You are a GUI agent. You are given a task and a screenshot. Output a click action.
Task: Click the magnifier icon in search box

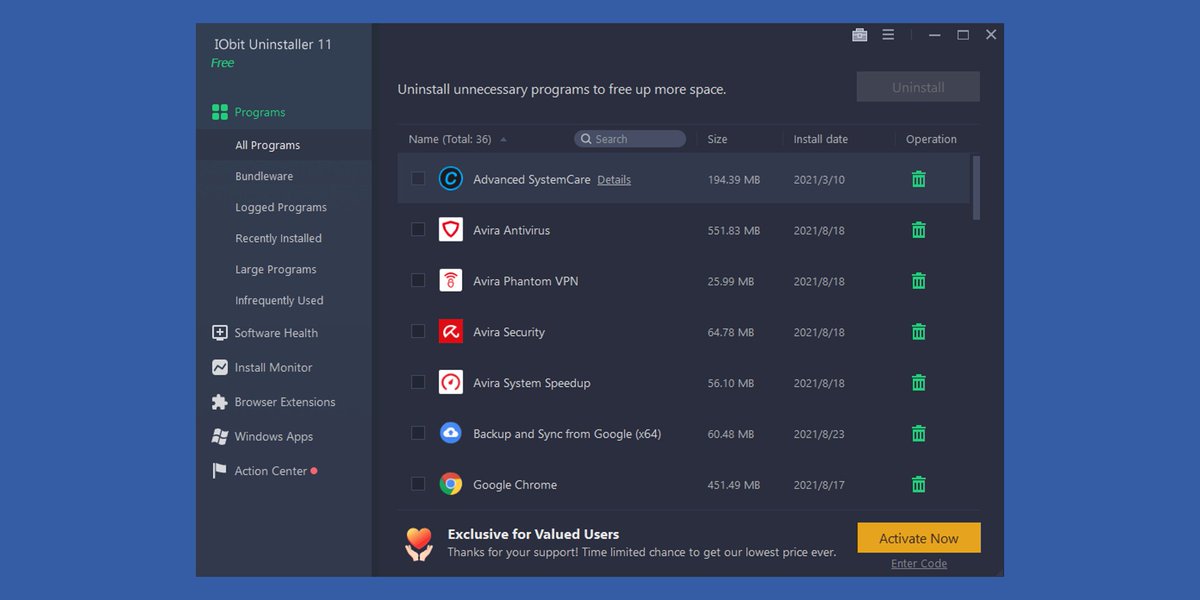pos(587,139)
